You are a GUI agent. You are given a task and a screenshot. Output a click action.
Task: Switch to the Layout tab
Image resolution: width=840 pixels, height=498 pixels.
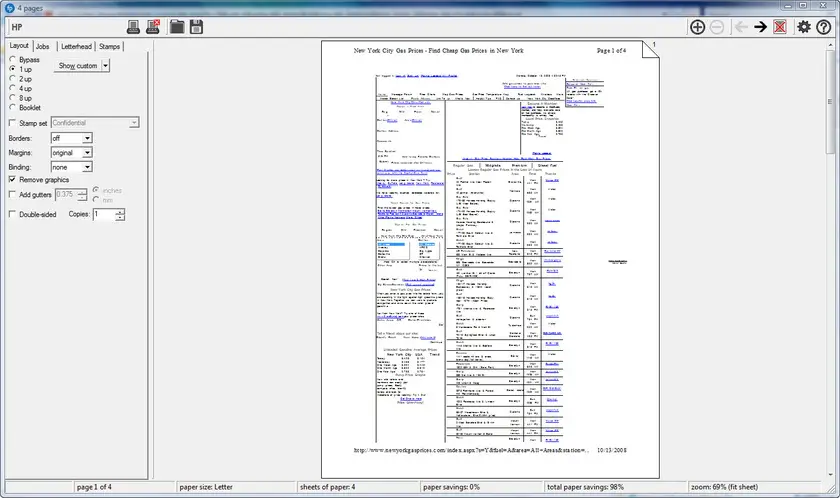(19, 46)
